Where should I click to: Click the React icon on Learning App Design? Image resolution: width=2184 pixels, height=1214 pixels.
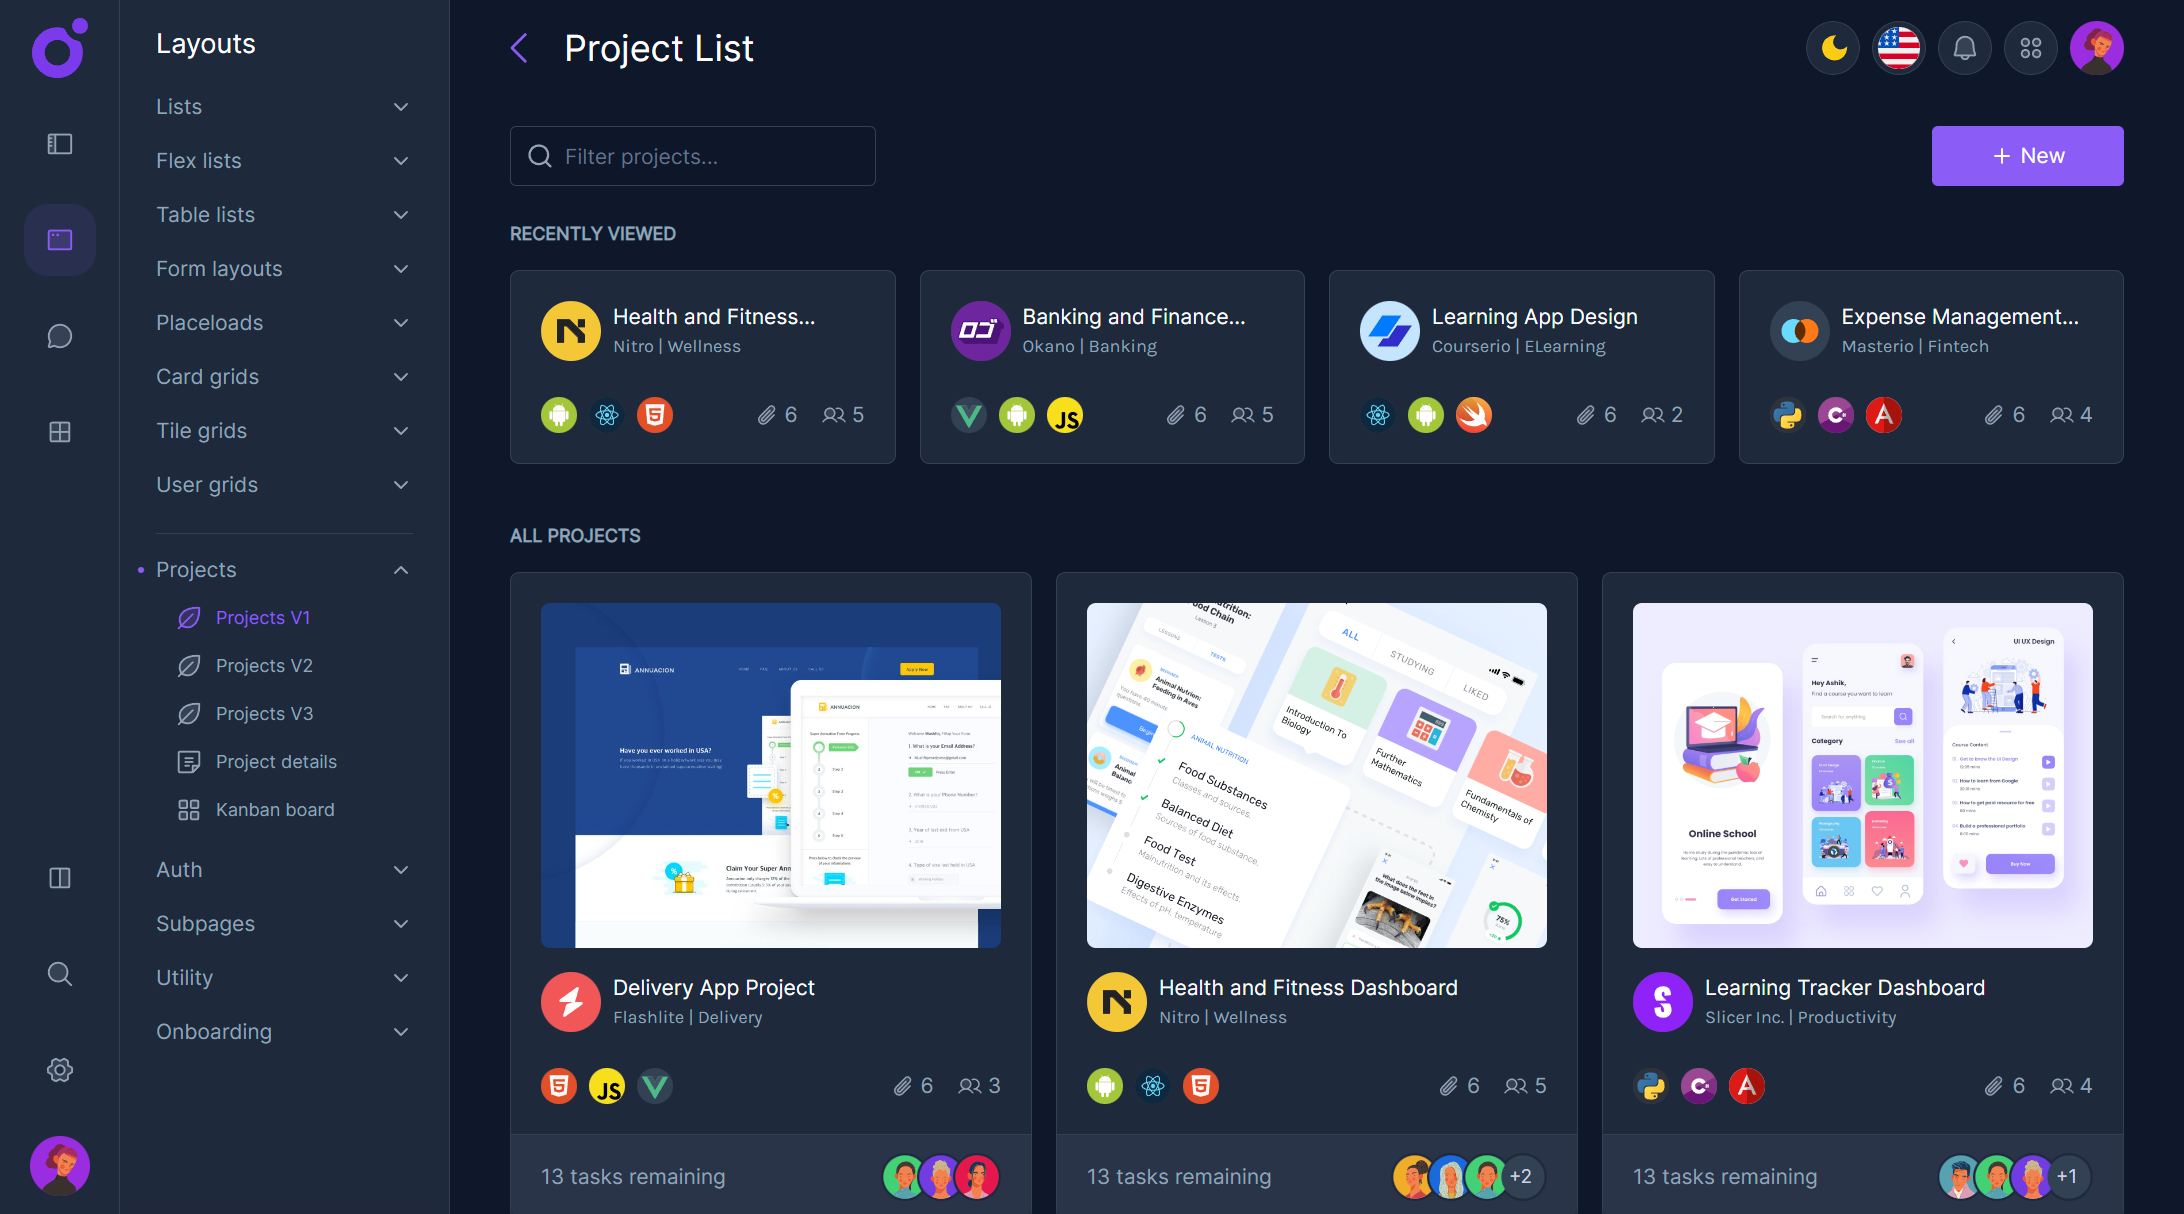point(1378,414)
